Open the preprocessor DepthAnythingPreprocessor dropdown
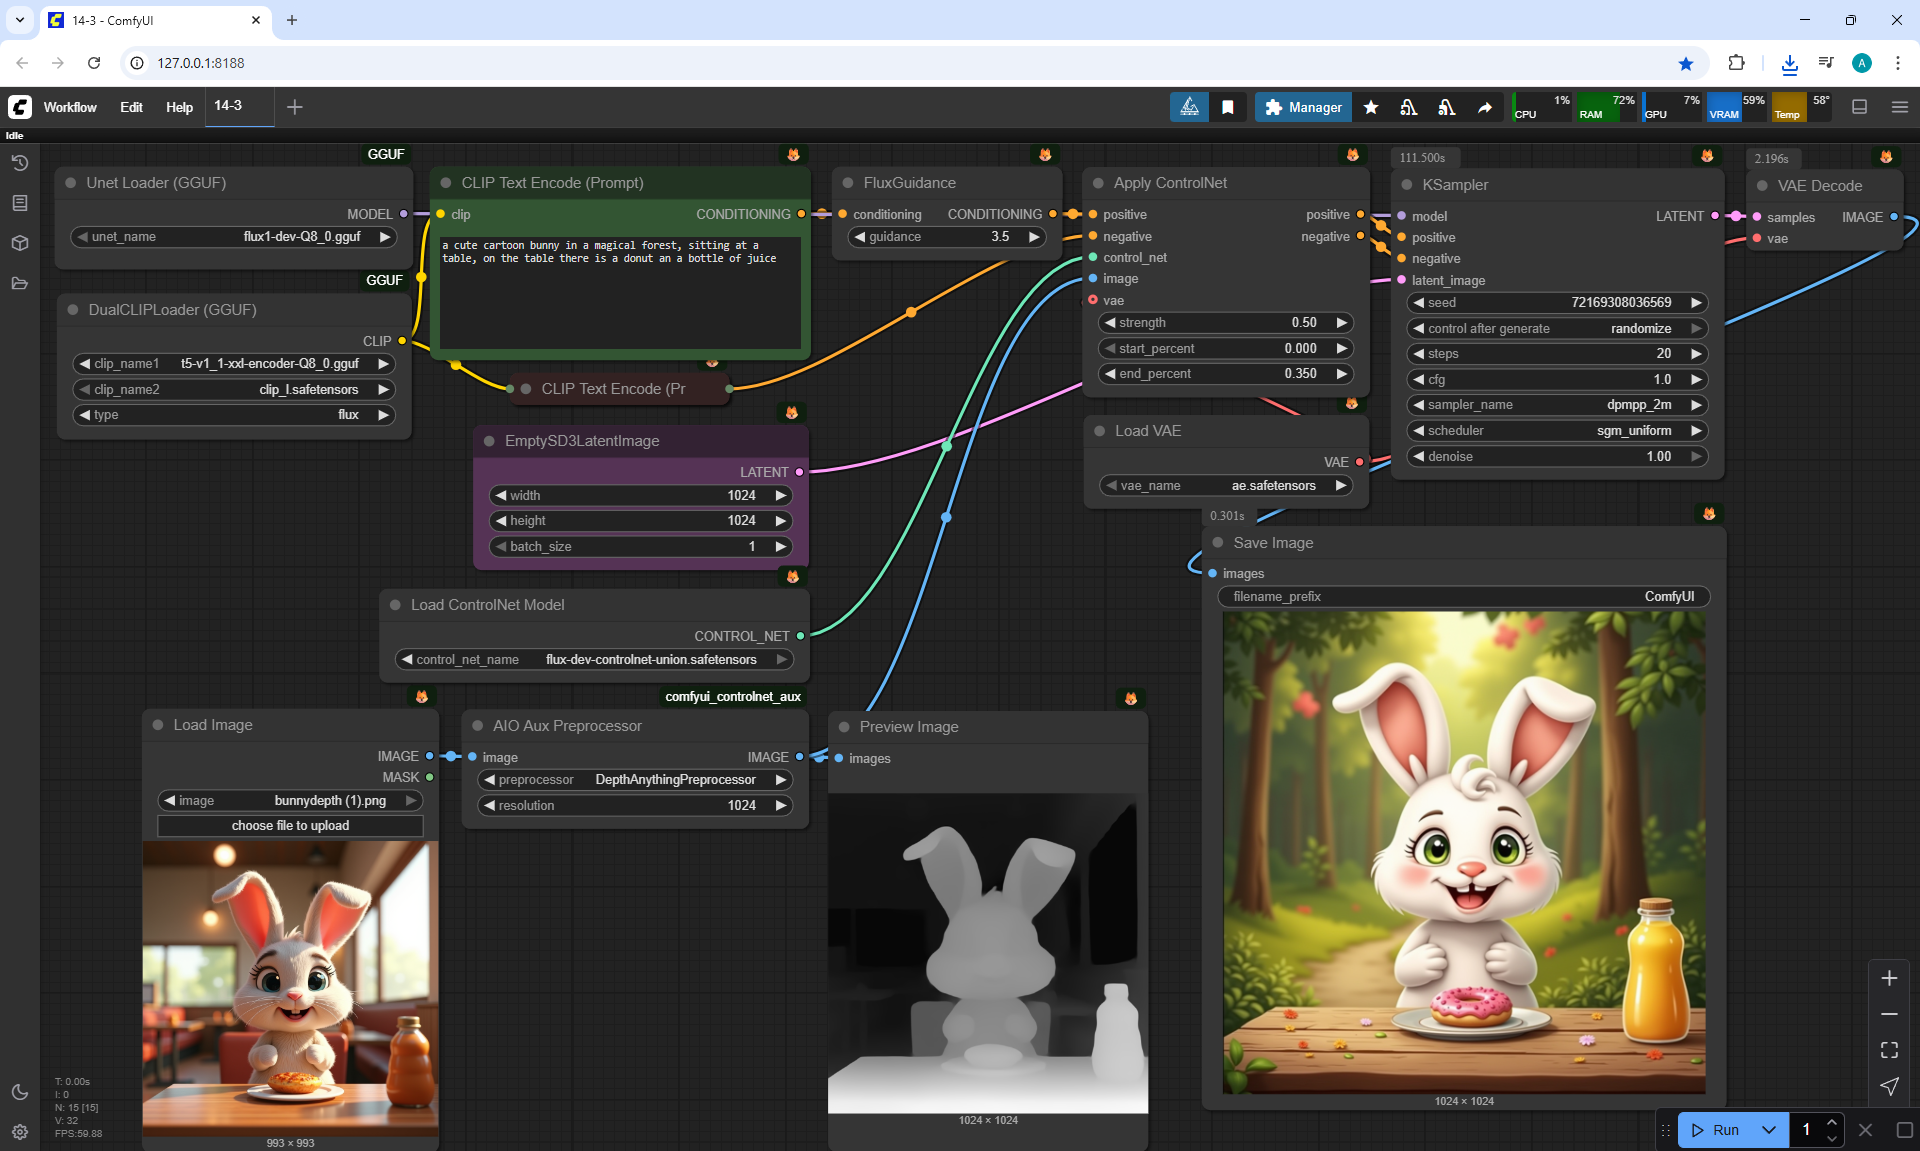1920x1151 pixels. click(x=636, y=780)
